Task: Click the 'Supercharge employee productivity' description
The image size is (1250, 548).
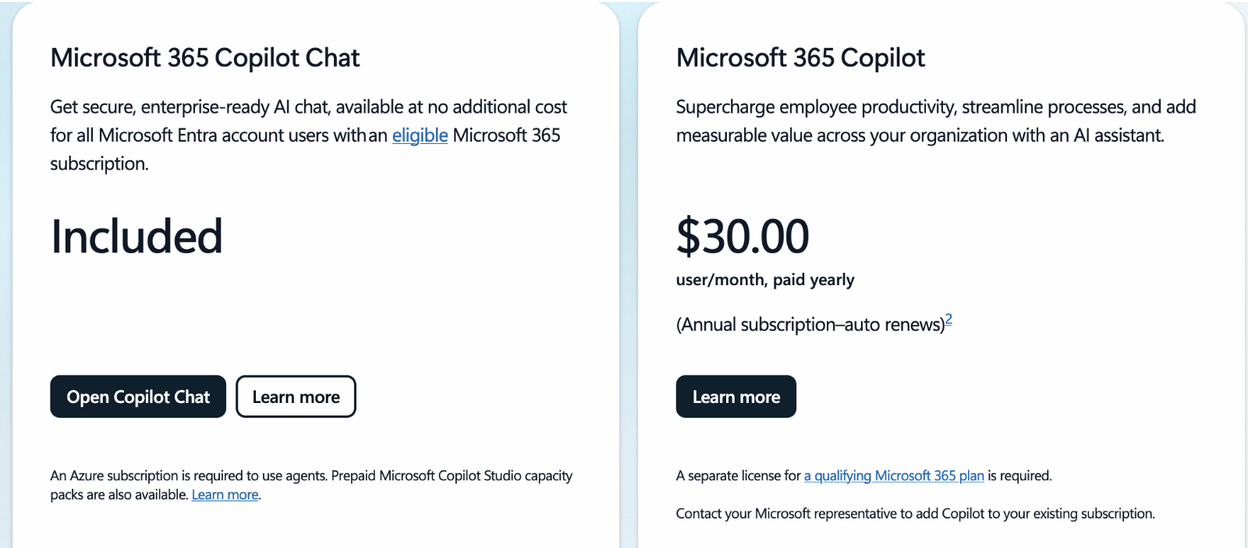Action: 936,121
